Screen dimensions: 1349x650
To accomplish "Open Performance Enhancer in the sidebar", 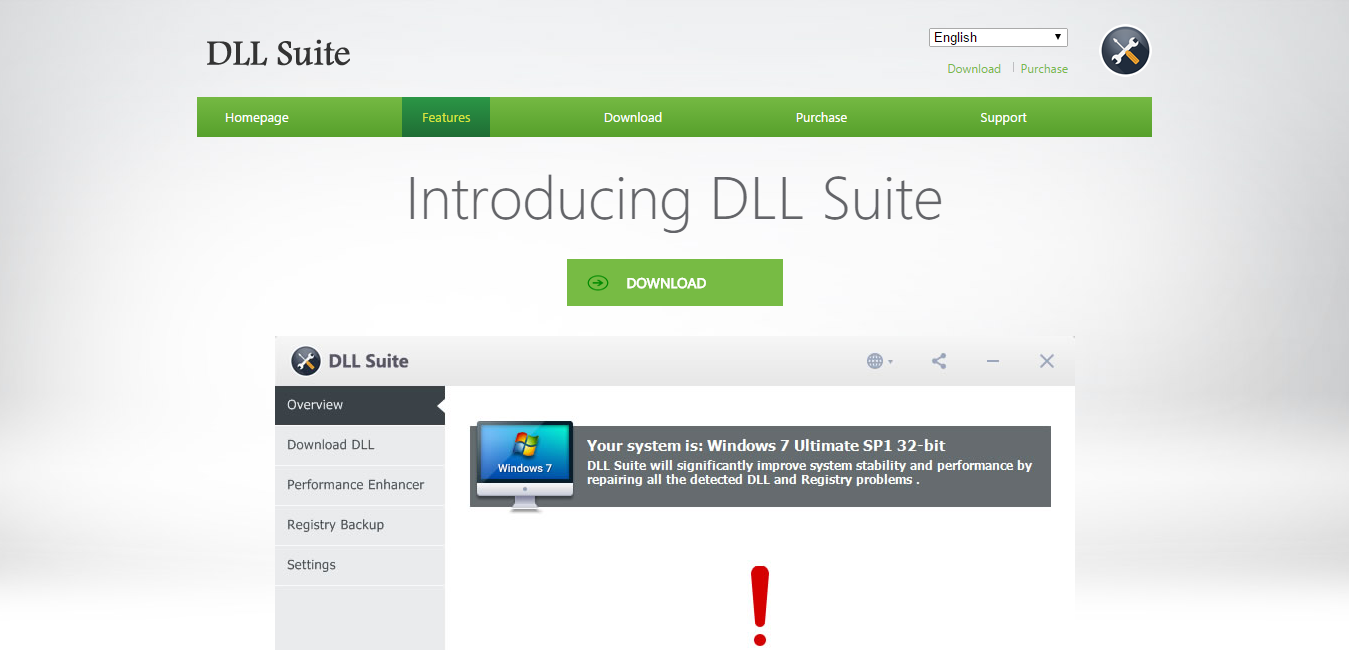I will pos(360,485).
